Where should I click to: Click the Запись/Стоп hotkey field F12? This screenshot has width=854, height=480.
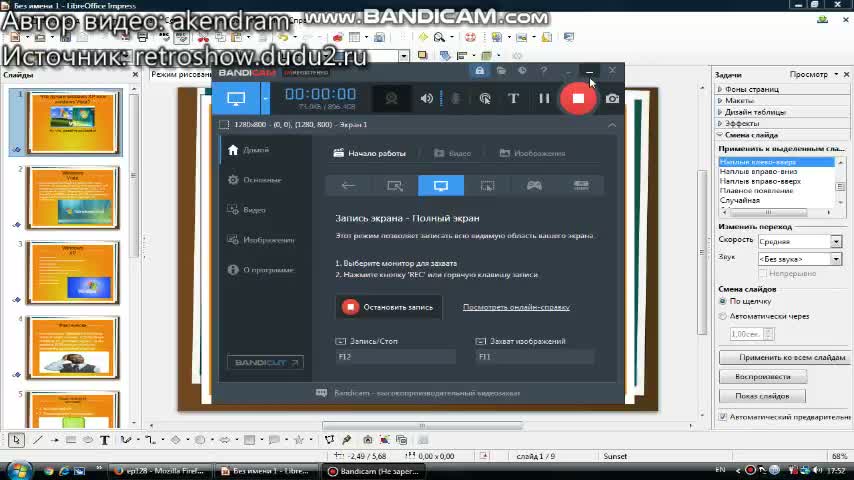pos(396,357)
